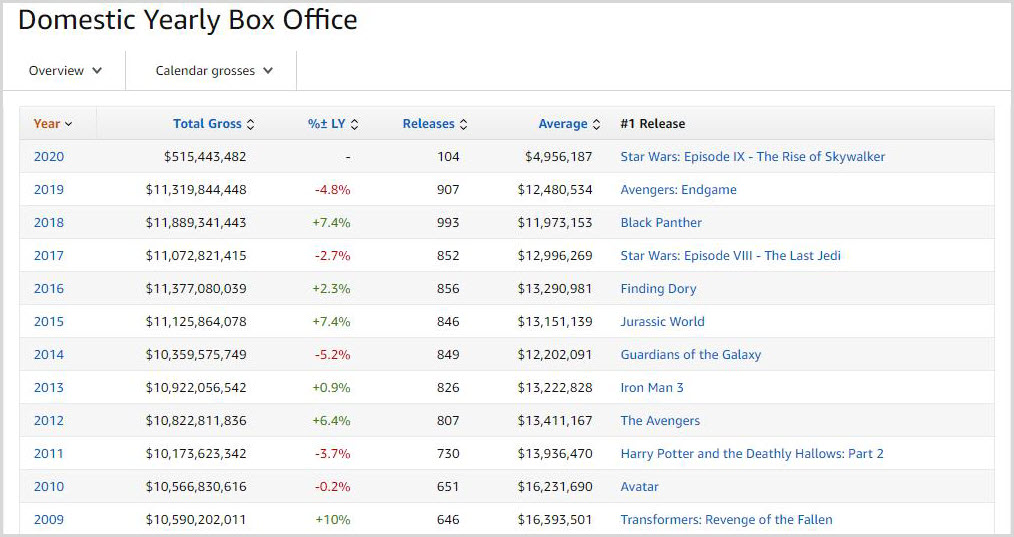Select the -4.8% change value
Screen dimensions: 1014x537
tap(332, 190)
